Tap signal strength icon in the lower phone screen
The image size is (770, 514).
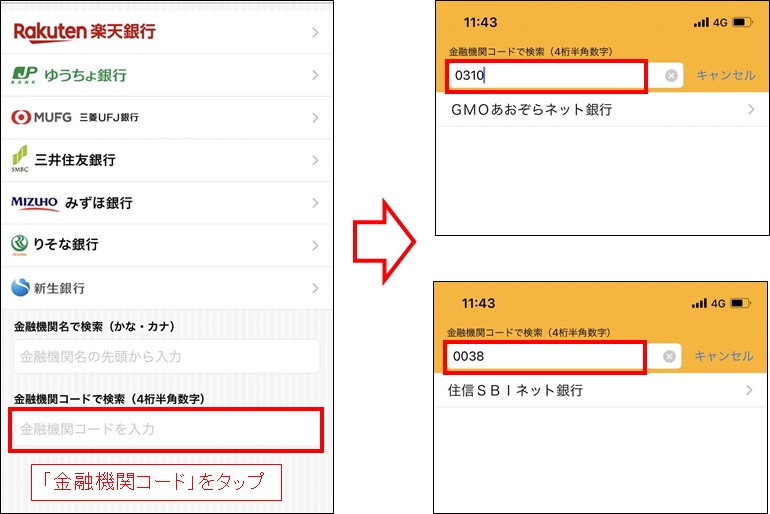click(699, 303)
